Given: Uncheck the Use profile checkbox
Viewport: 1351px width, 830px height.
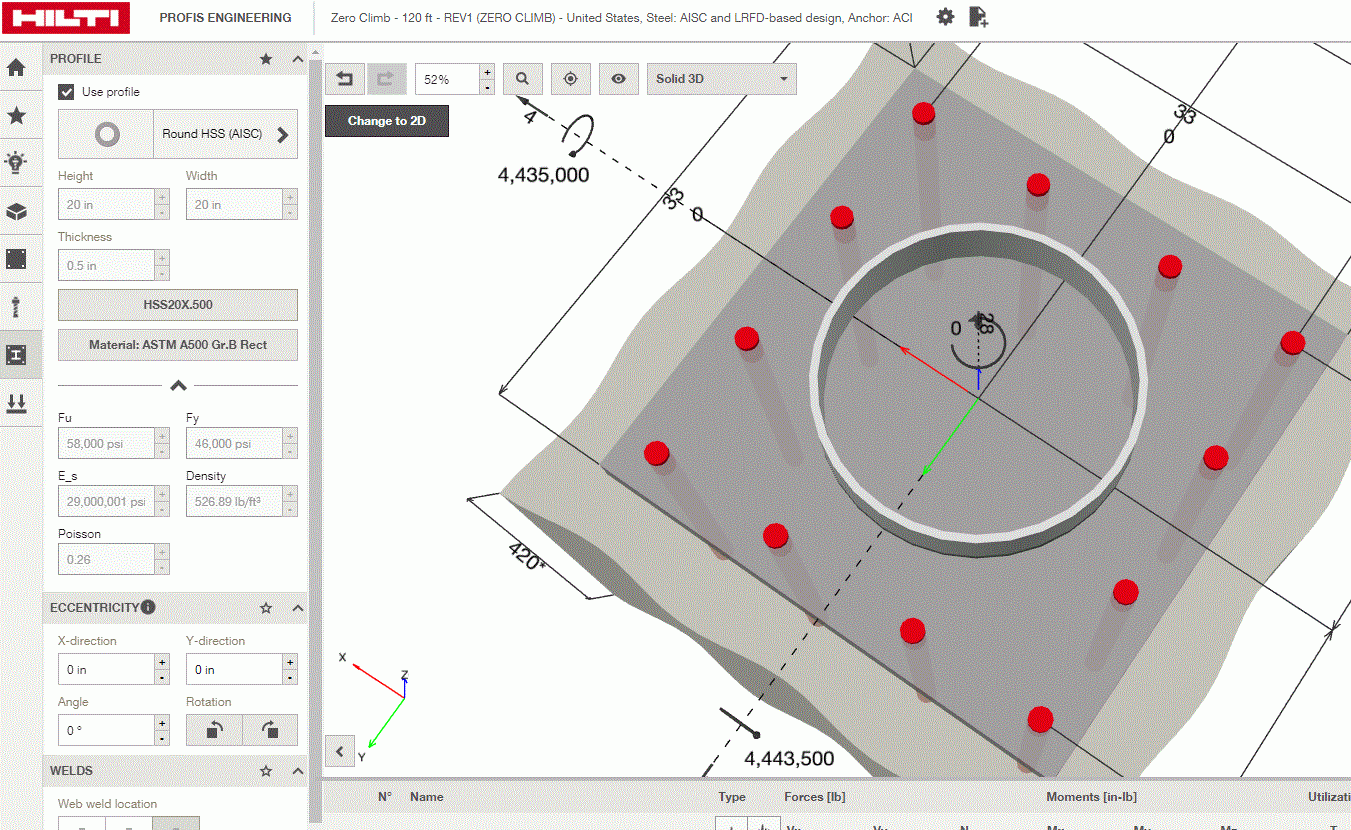Looking at the screenshot, I should click(x=67, y=92).
